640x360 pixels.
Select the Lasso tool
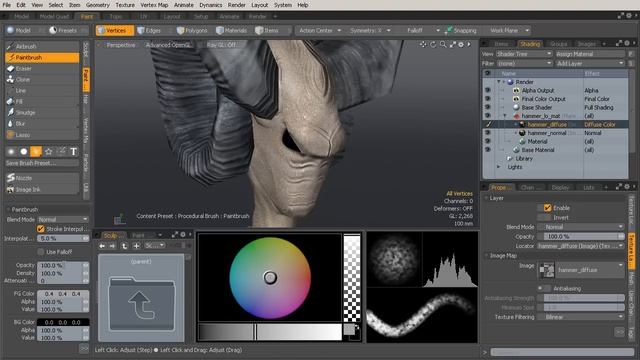pyautogui.click(x=42, y=135)
